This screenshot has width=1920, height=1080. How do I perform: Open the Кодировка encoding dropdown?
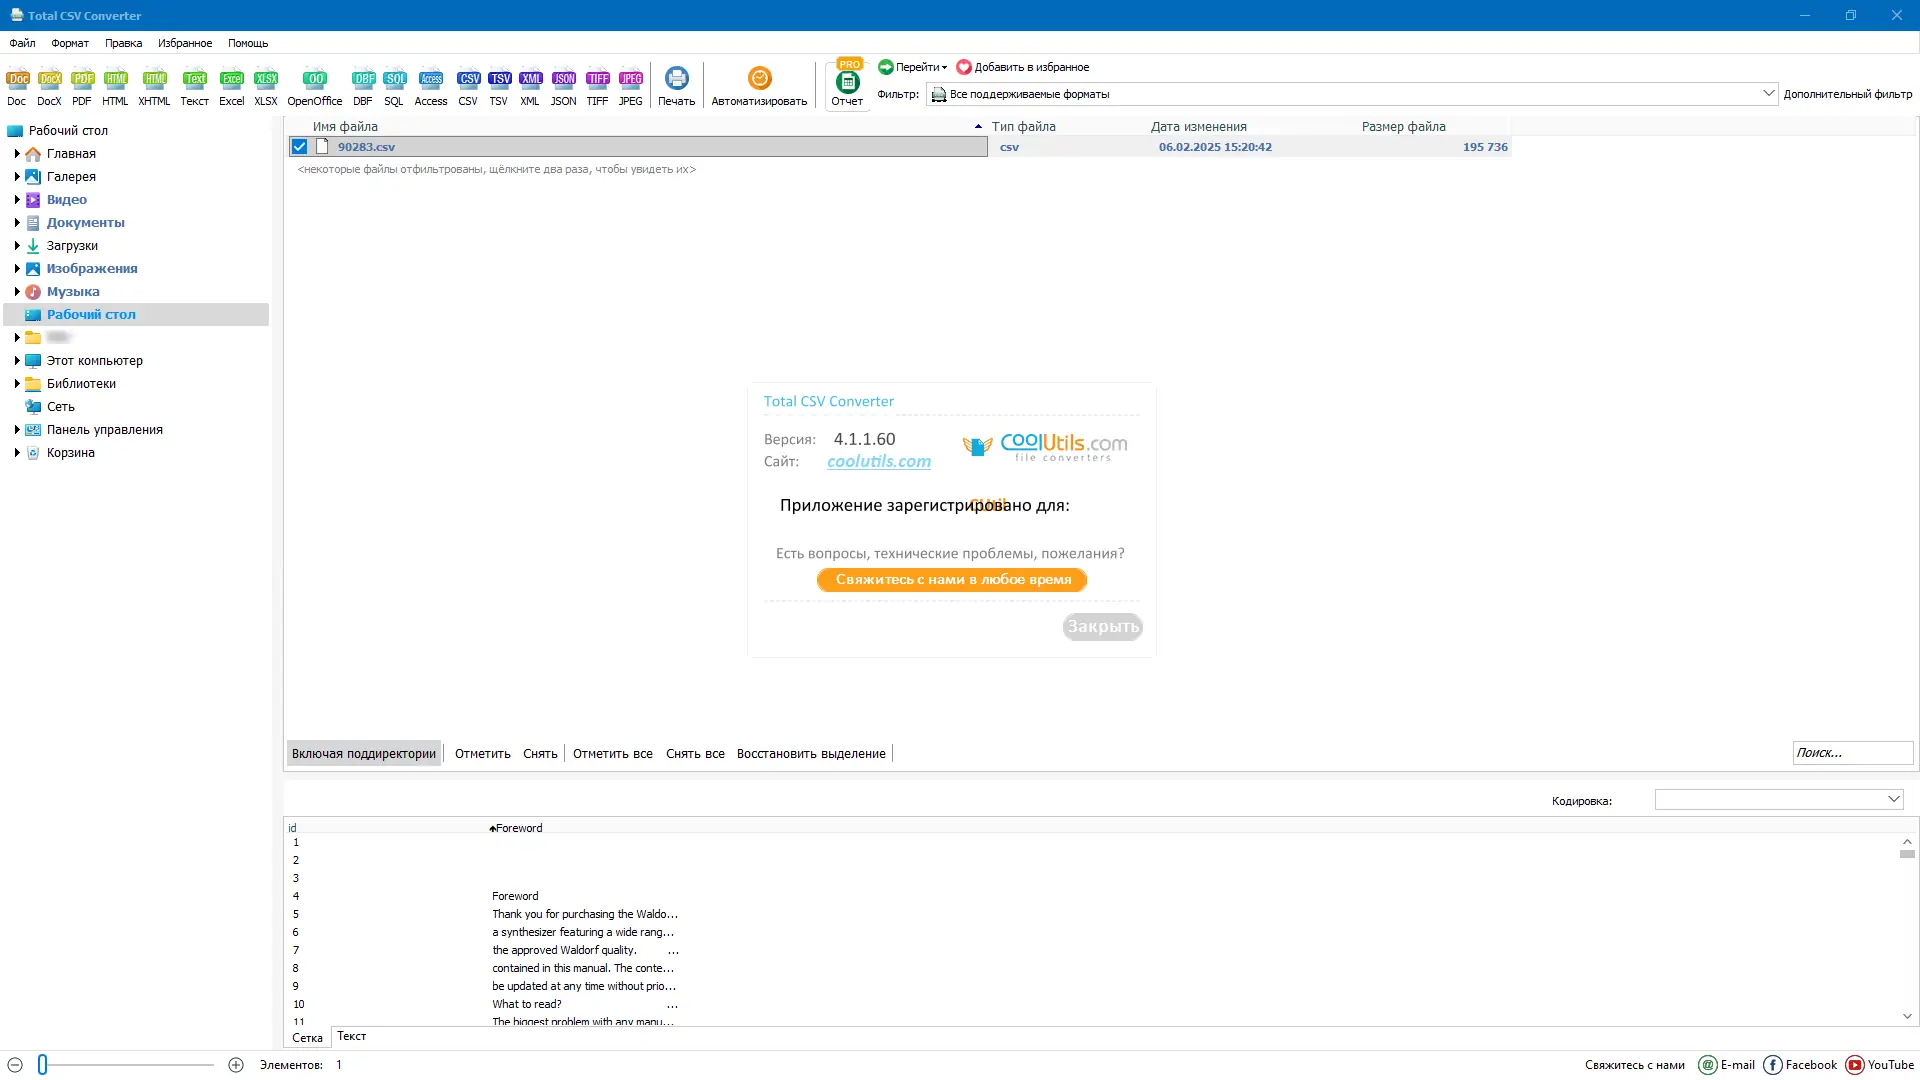point(1892,799)
